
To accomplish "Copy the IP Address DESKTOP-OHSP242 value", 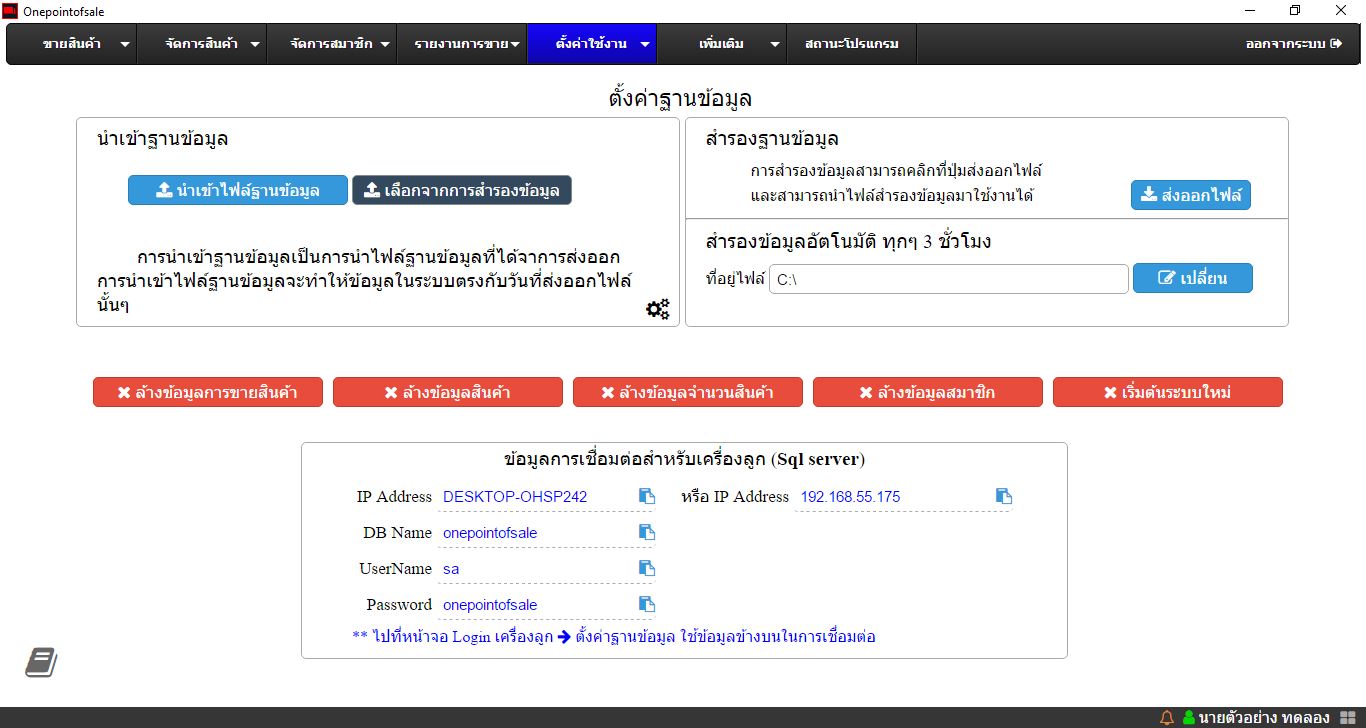I will click(x=647, y=497).
